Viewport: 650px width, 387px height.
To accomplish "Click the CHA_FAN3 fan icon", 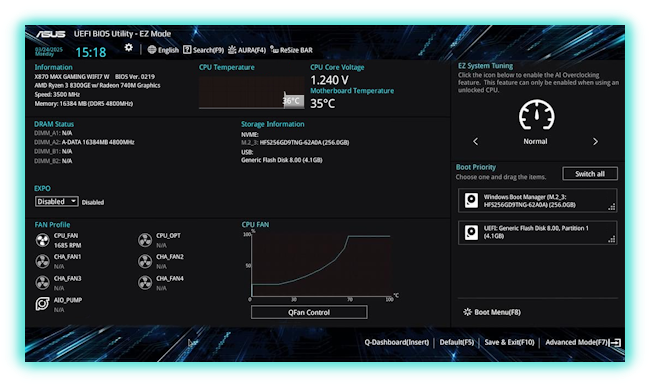I will [x=42, y=283].
